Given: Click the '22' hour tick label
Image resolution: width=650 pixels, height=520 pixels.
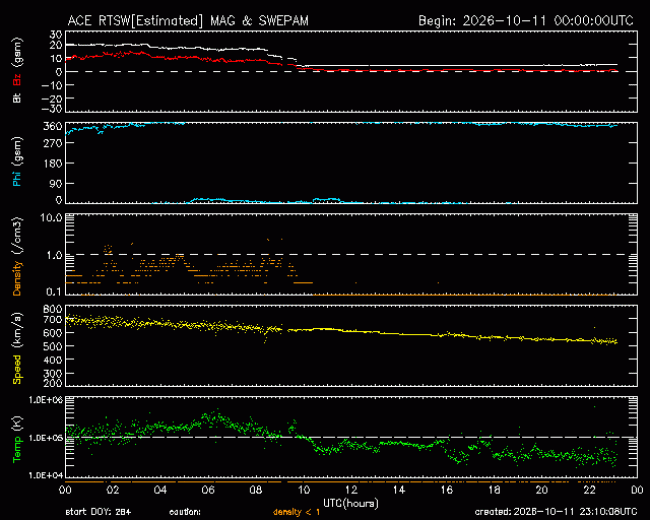Looking at the screenshot, I should click(589, 490).
